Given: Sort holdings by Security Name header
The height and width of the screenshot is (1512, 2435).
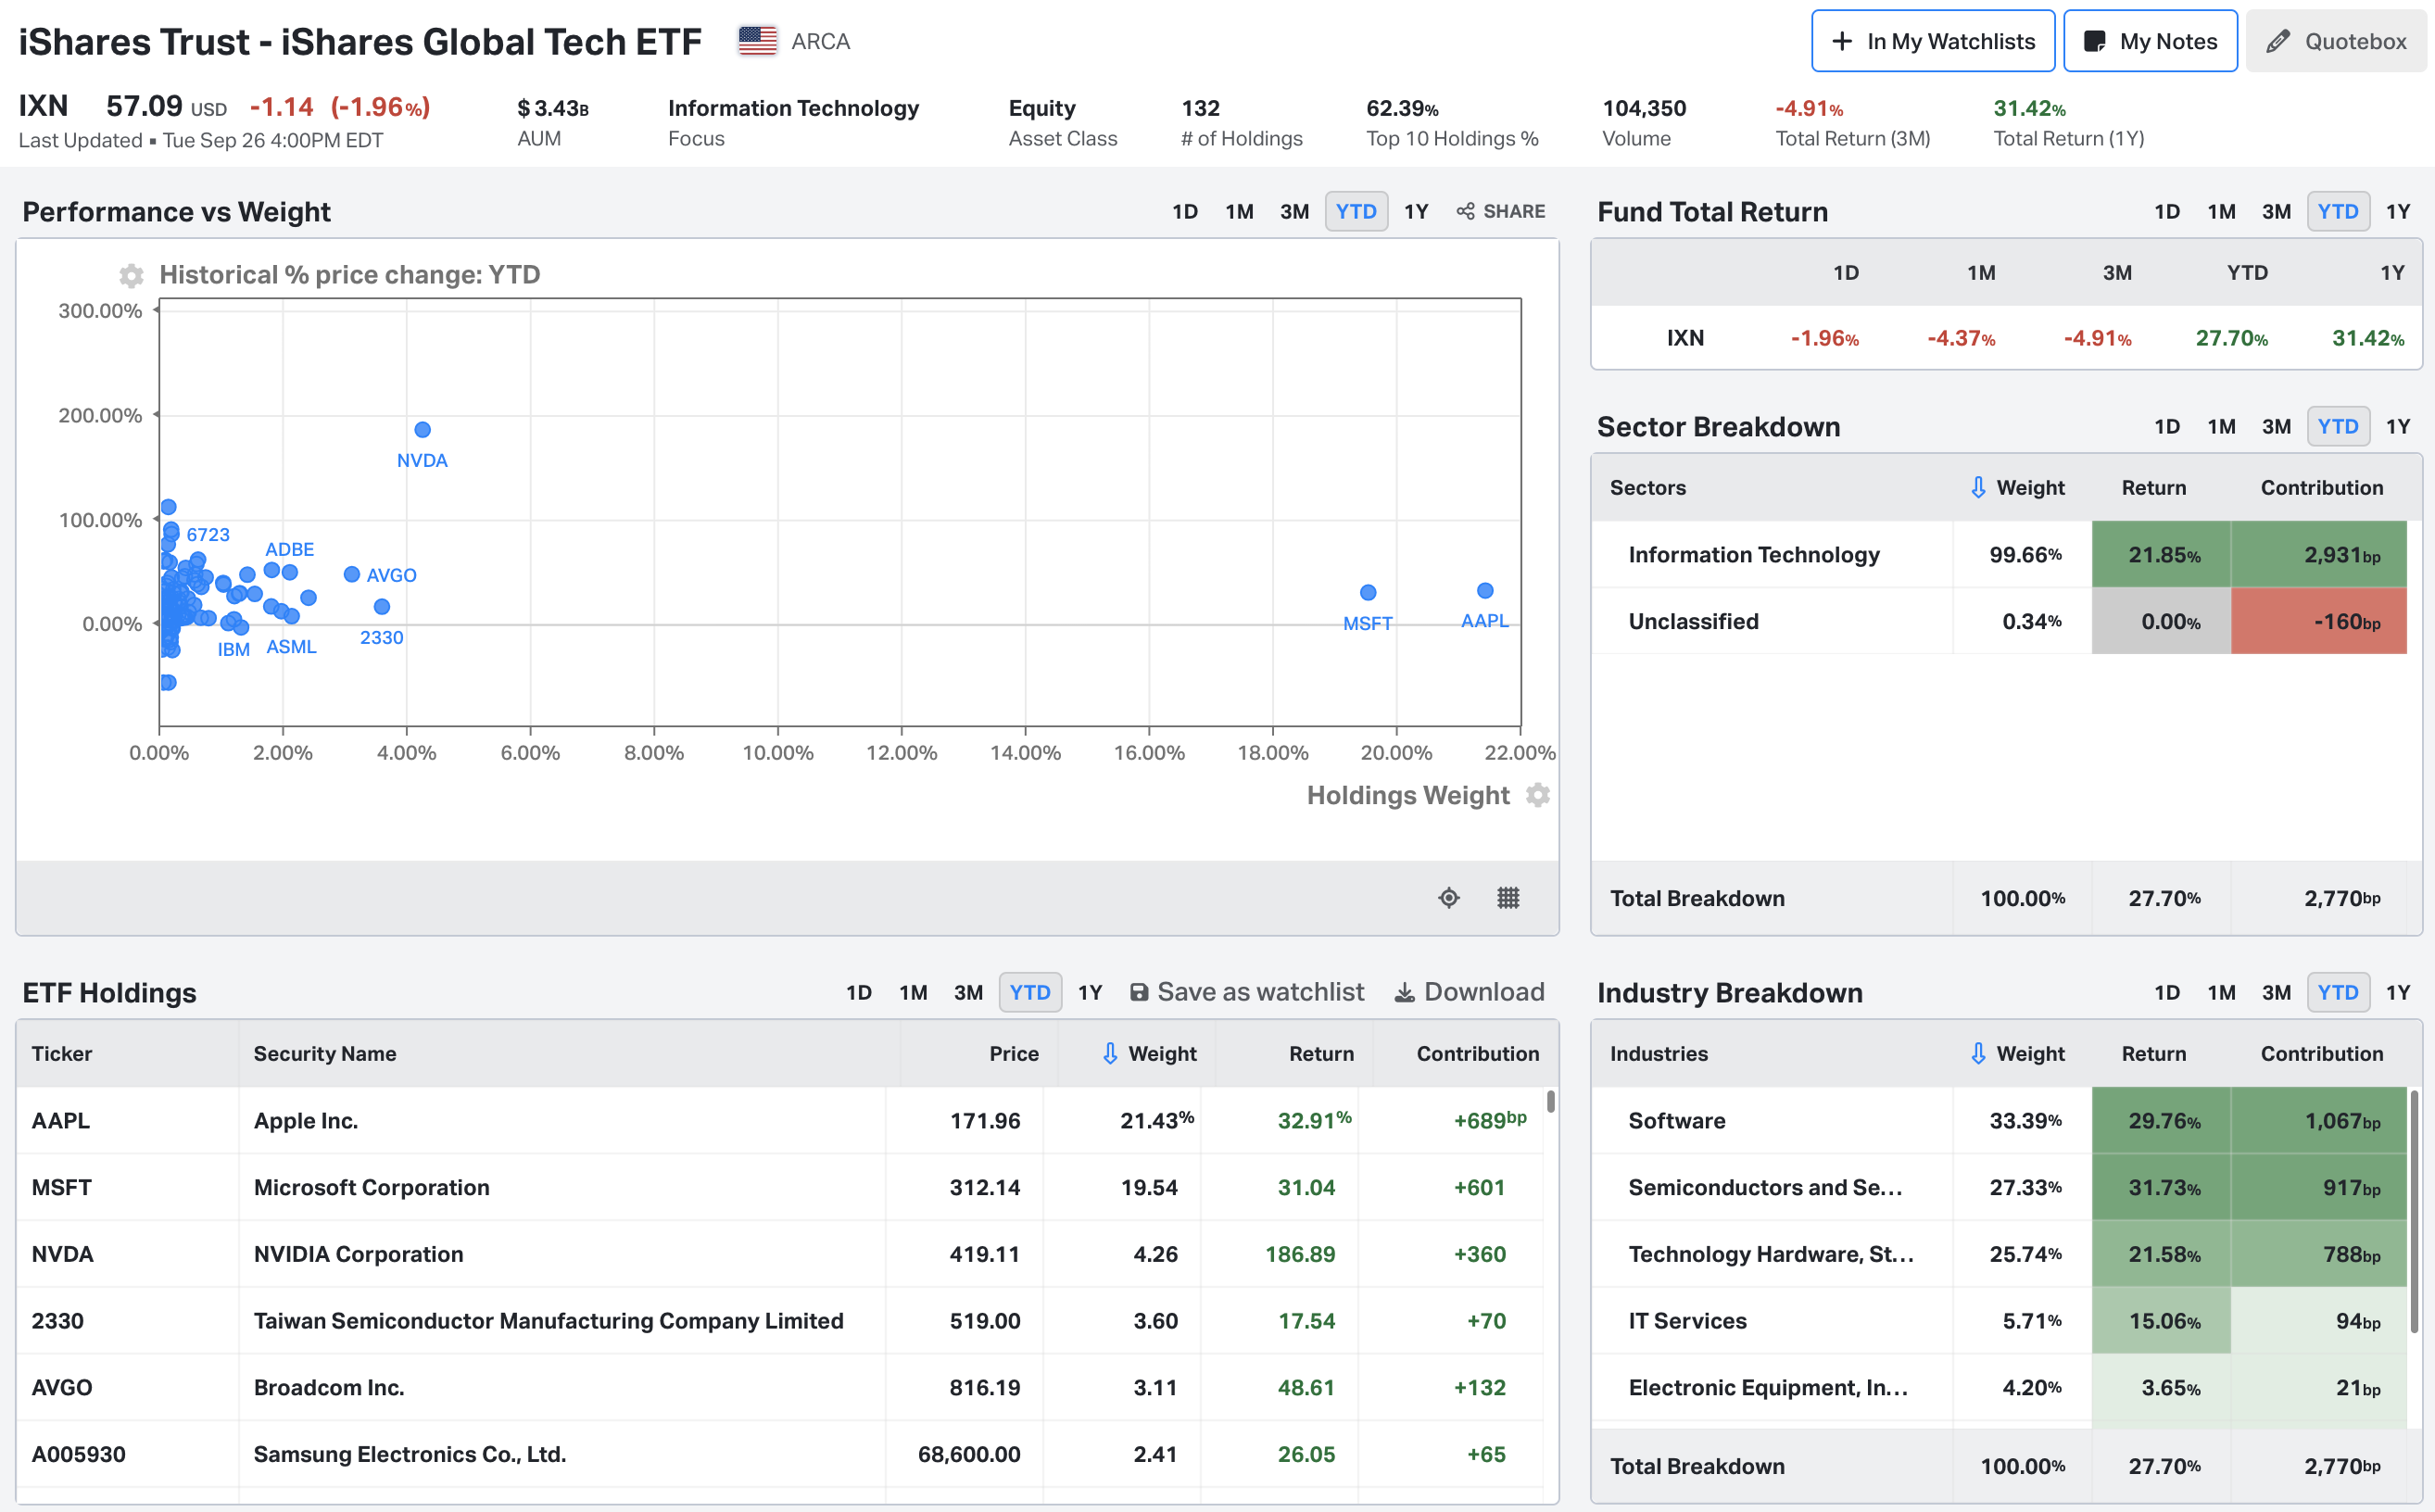Looking at the screenshot, I should [325, 1053].
